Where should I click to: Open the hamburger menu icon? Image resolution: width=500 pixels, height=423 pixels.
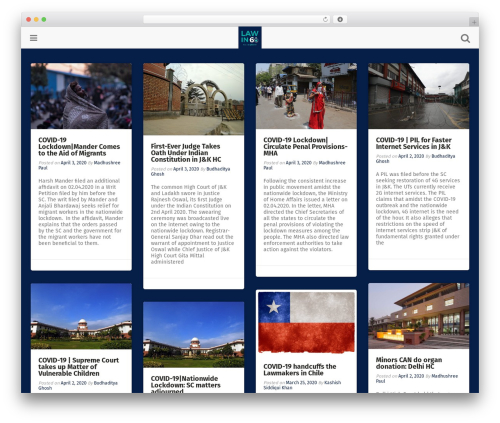33,38
